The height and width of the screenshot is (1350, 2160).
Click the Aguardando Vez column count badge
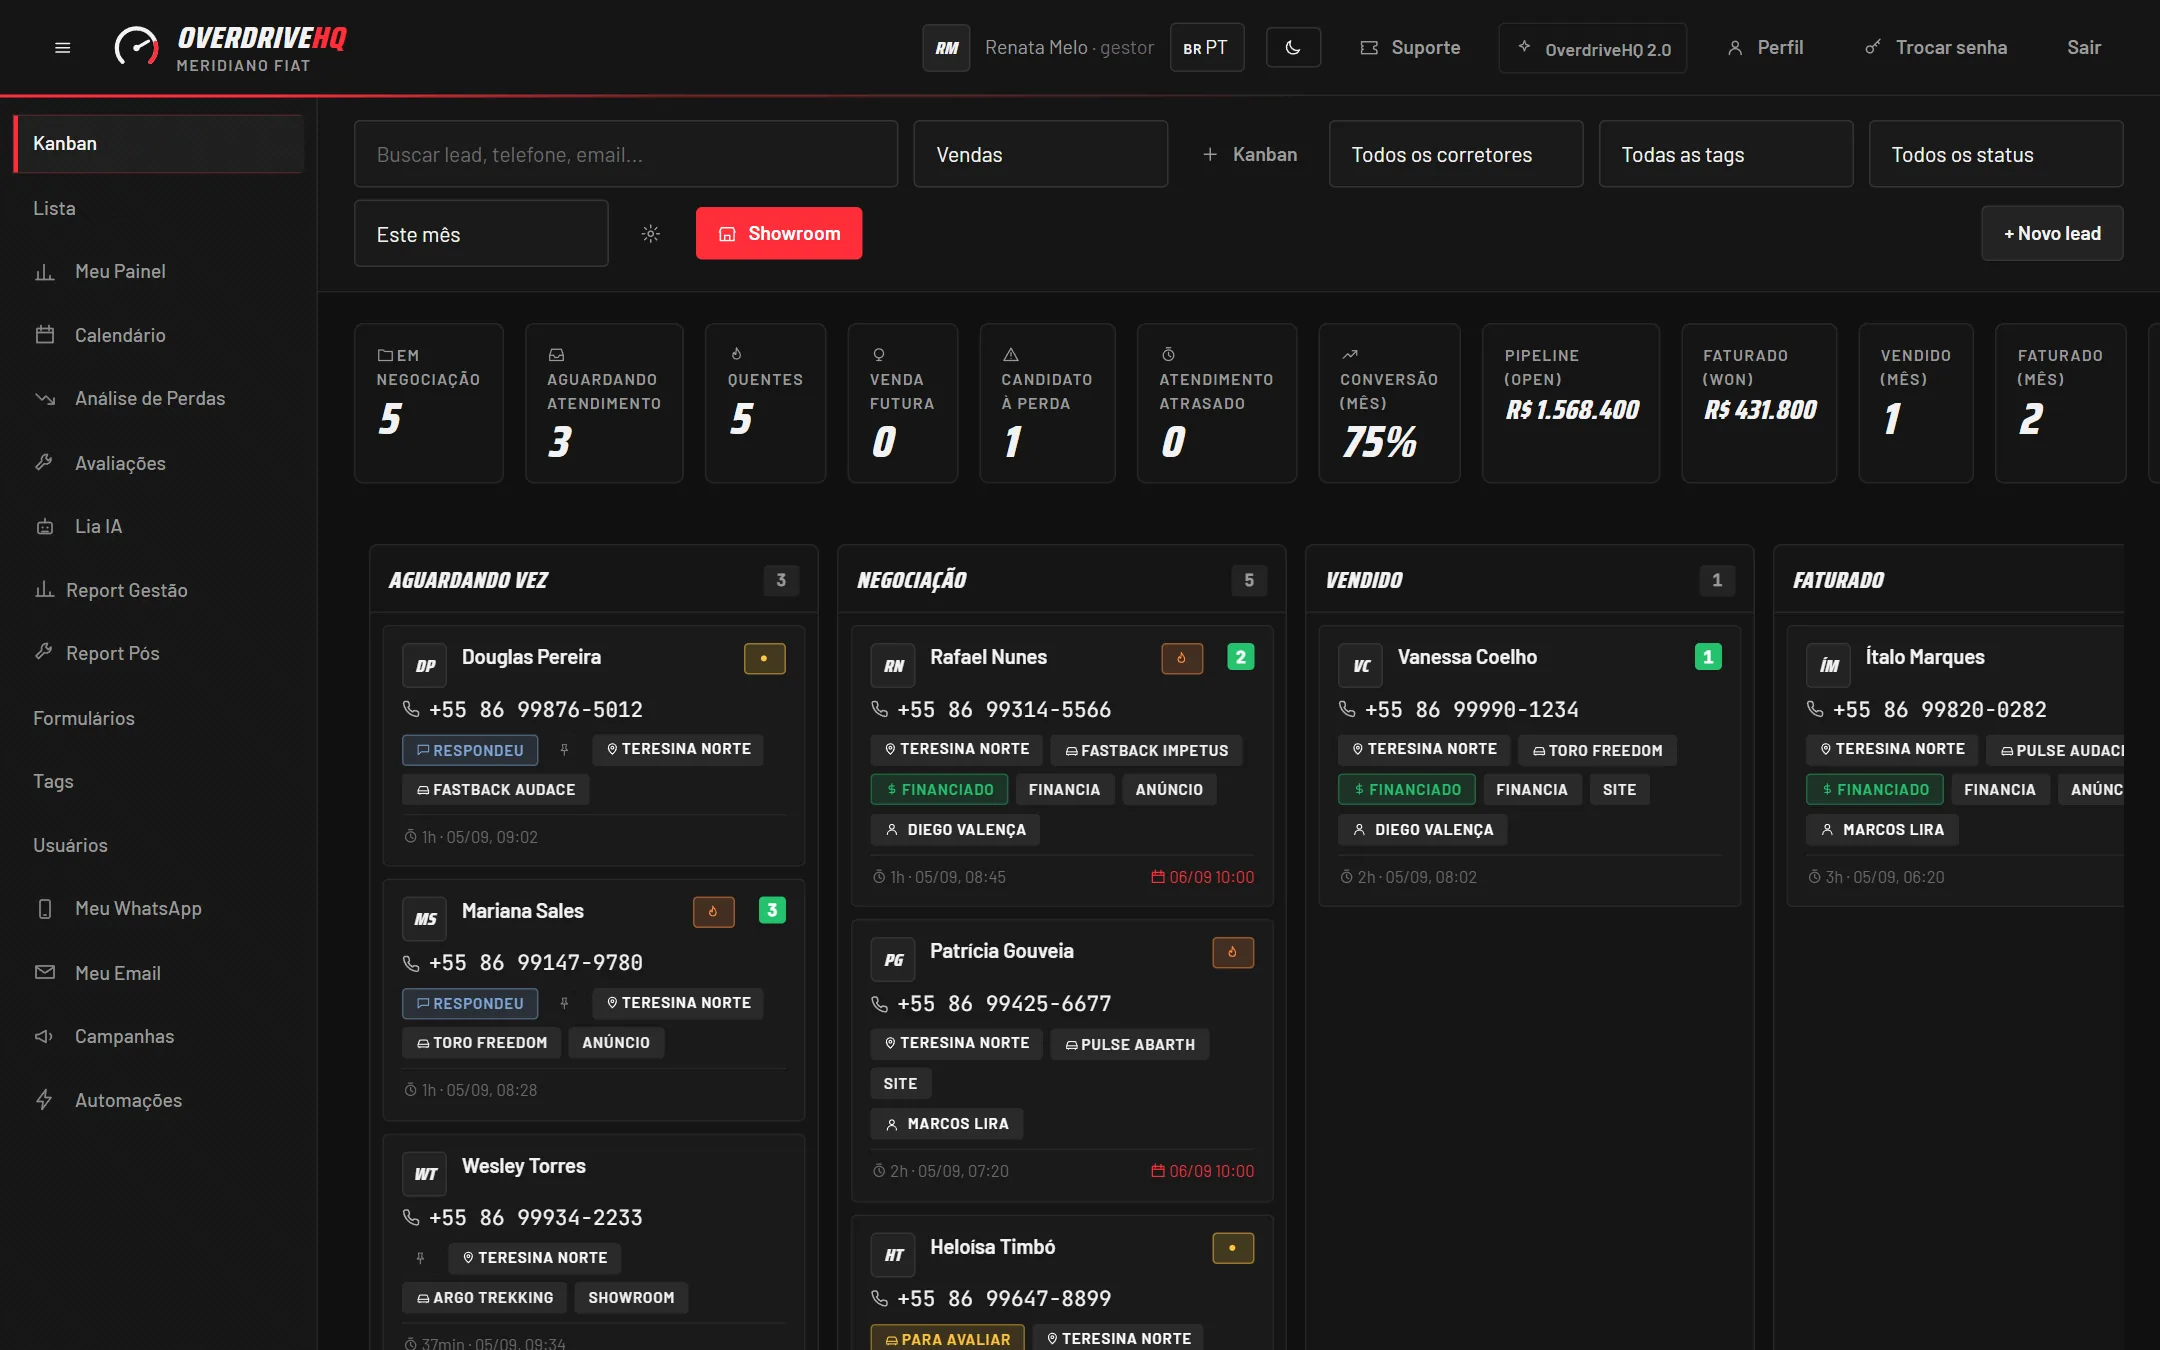pos(781,580)
